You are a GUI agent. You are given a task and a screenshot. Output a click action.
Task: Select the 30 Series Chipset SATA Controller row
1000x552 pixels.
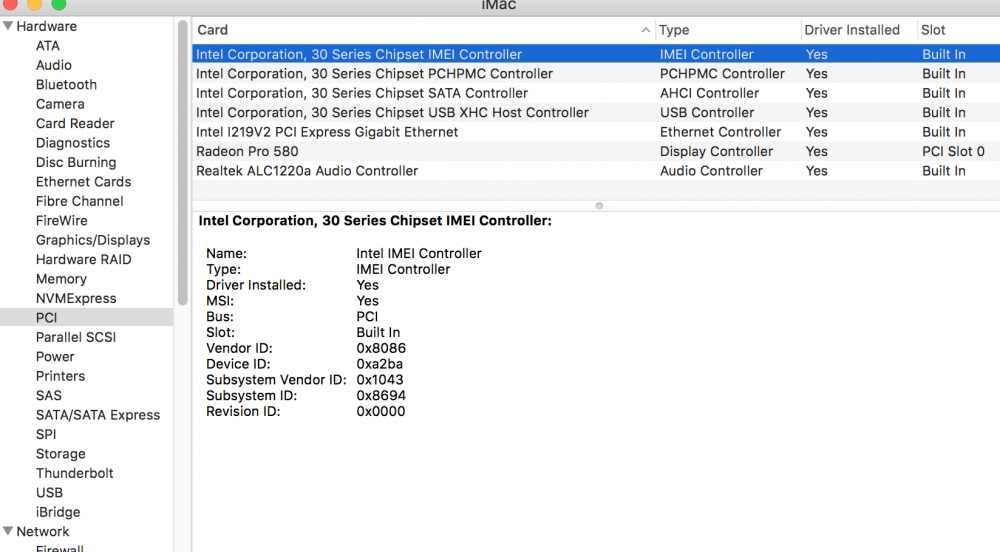coord(596,93)
